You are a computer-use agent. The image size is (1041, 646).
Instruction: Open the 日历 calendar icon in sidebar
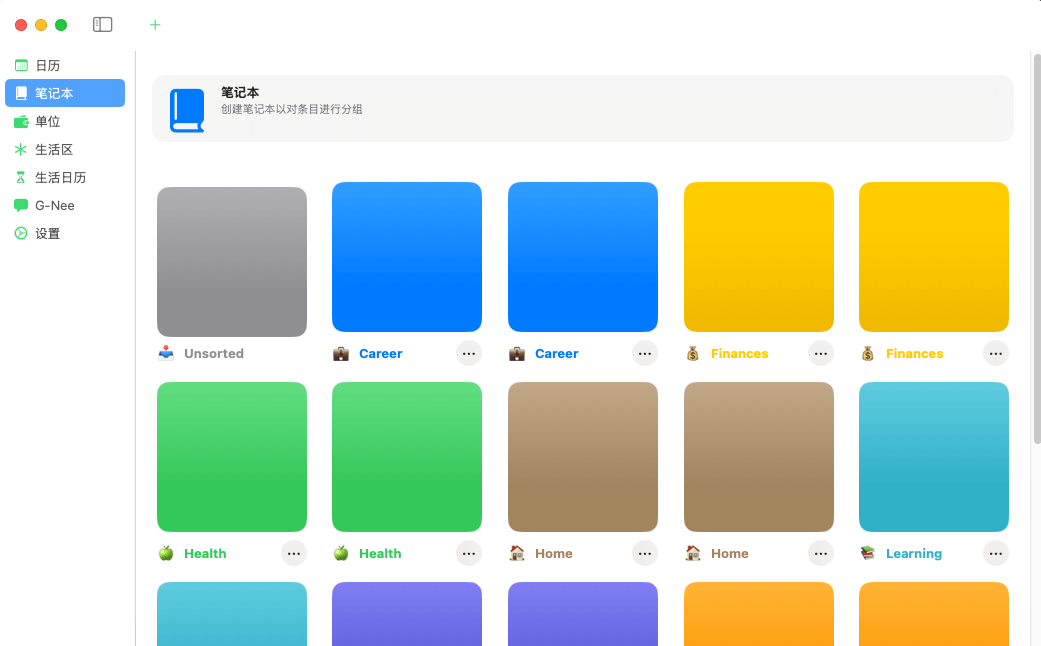[21, 65]
